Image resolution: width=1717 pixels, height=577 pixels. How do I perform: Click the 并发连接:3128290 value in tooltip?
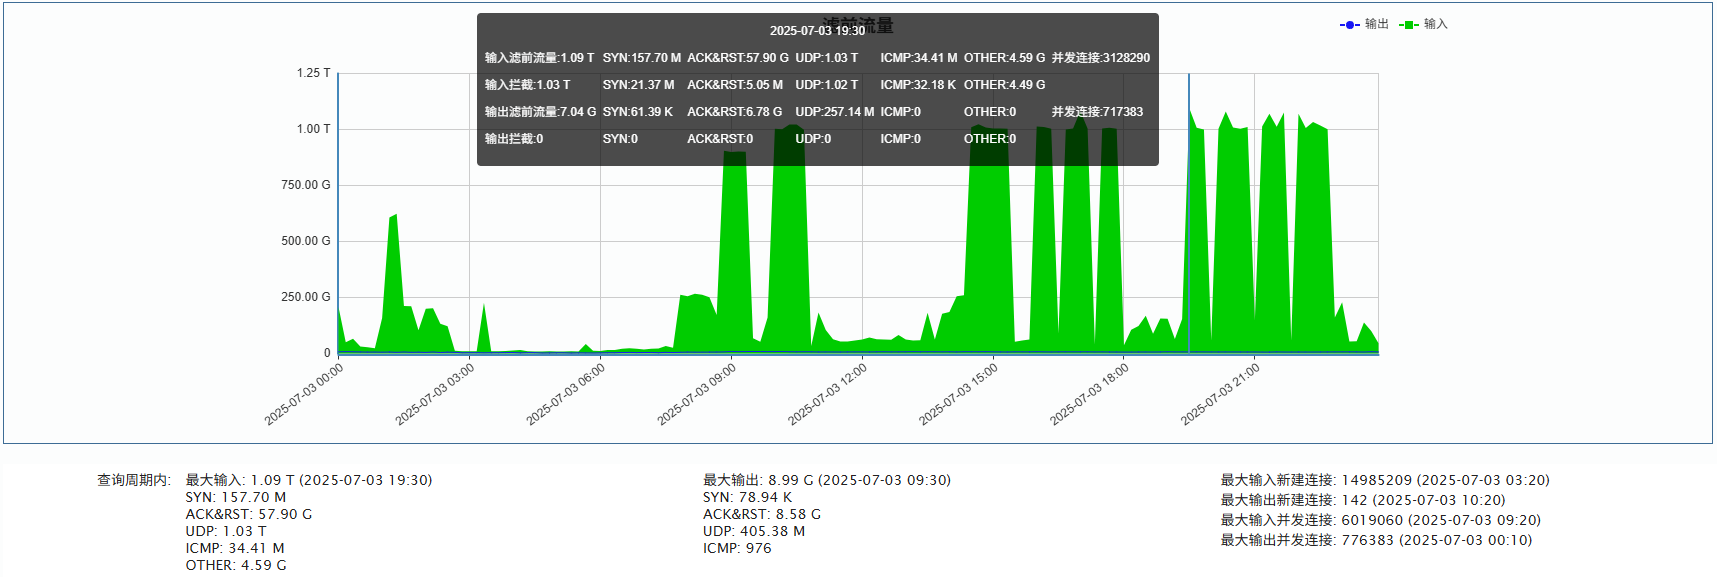pyautogui.click(x=1100, y=58)
